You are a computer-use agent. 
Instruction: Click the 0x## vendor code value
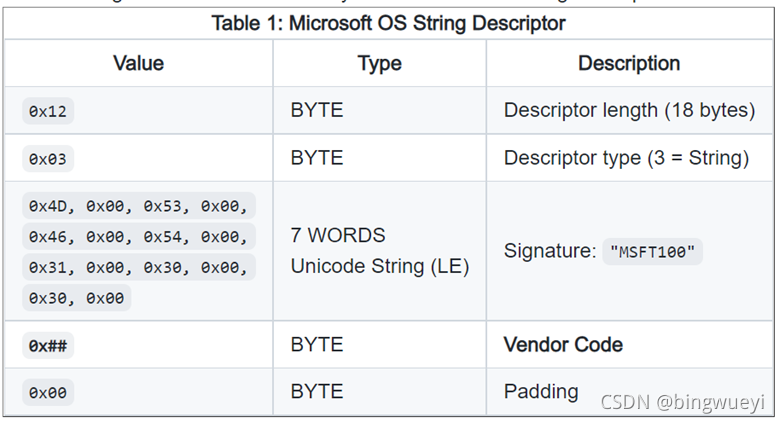(x=47, y=345)
